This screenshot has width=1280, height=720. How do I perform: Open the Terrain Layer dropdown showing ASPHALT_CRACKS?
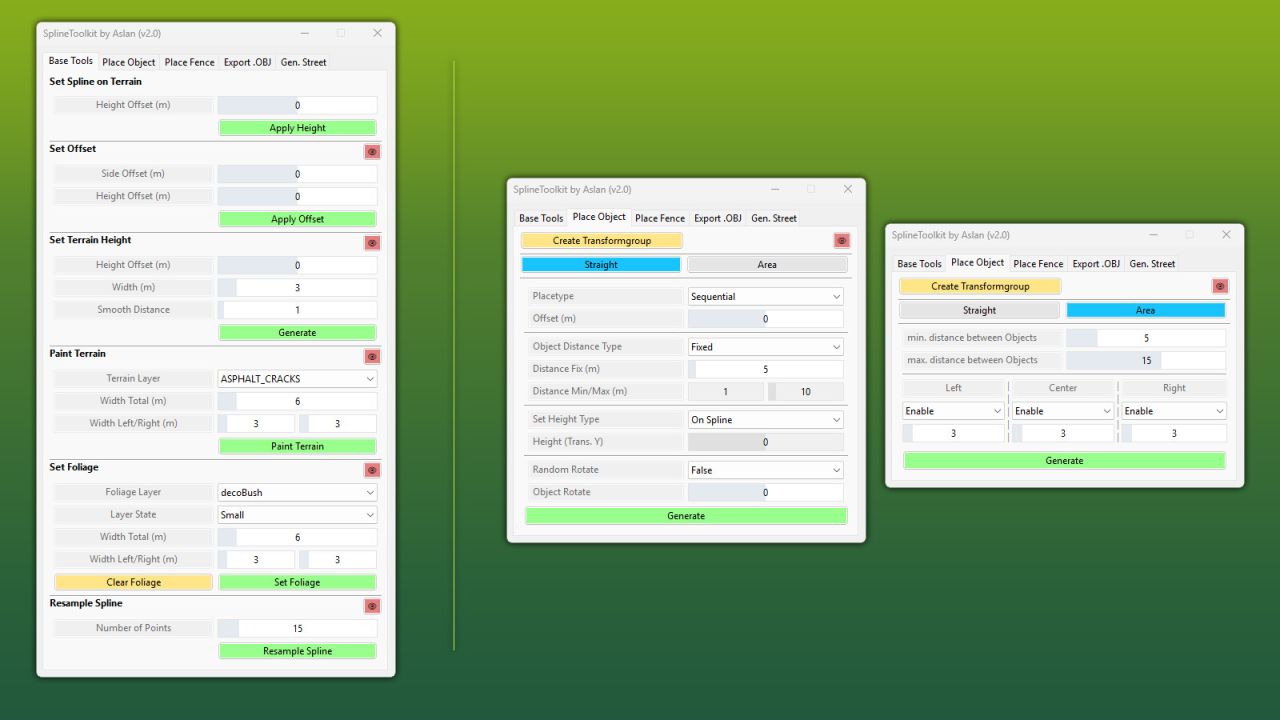click(x=297, y=379)
